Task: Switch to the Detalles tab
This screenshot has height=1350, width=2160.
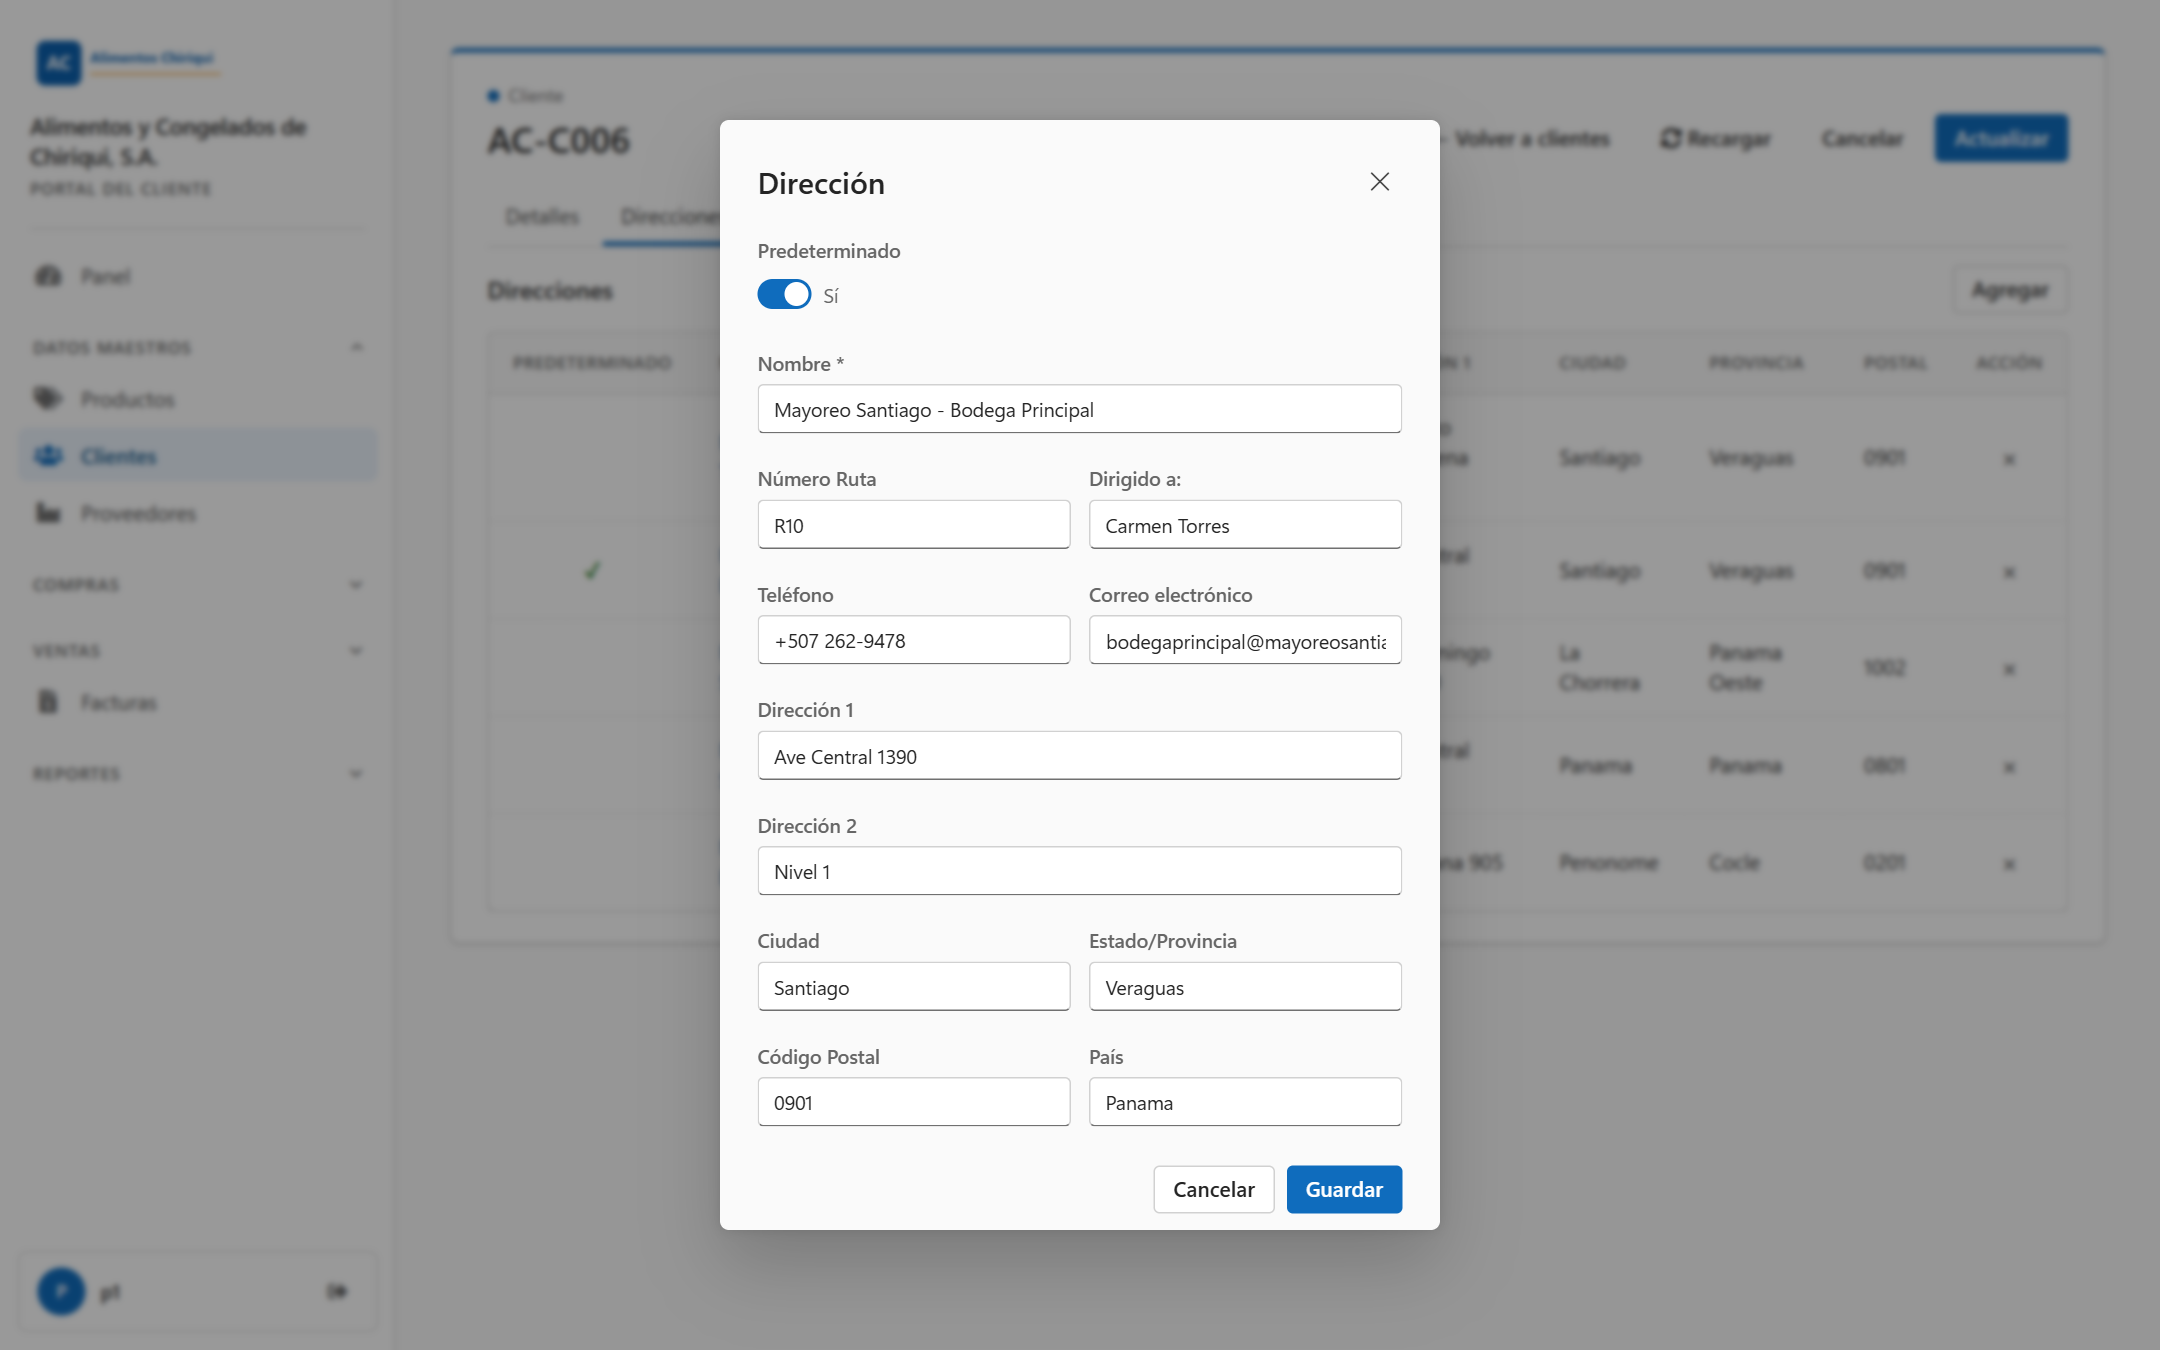Action: [x=542, y=216]
